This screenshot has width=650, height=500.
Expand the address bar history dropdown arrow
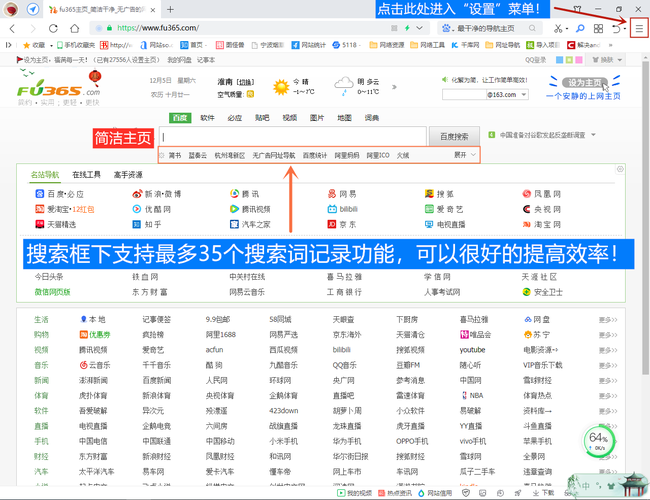(x=420, y=28)
